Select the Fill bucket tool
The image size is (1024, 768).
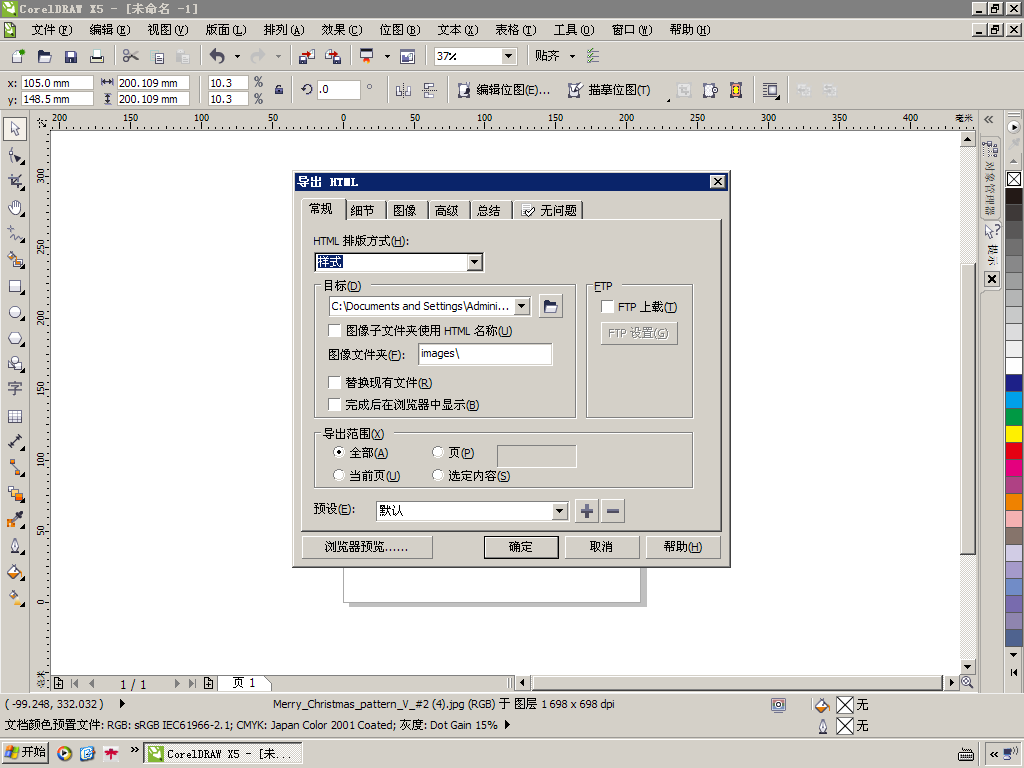15,573
